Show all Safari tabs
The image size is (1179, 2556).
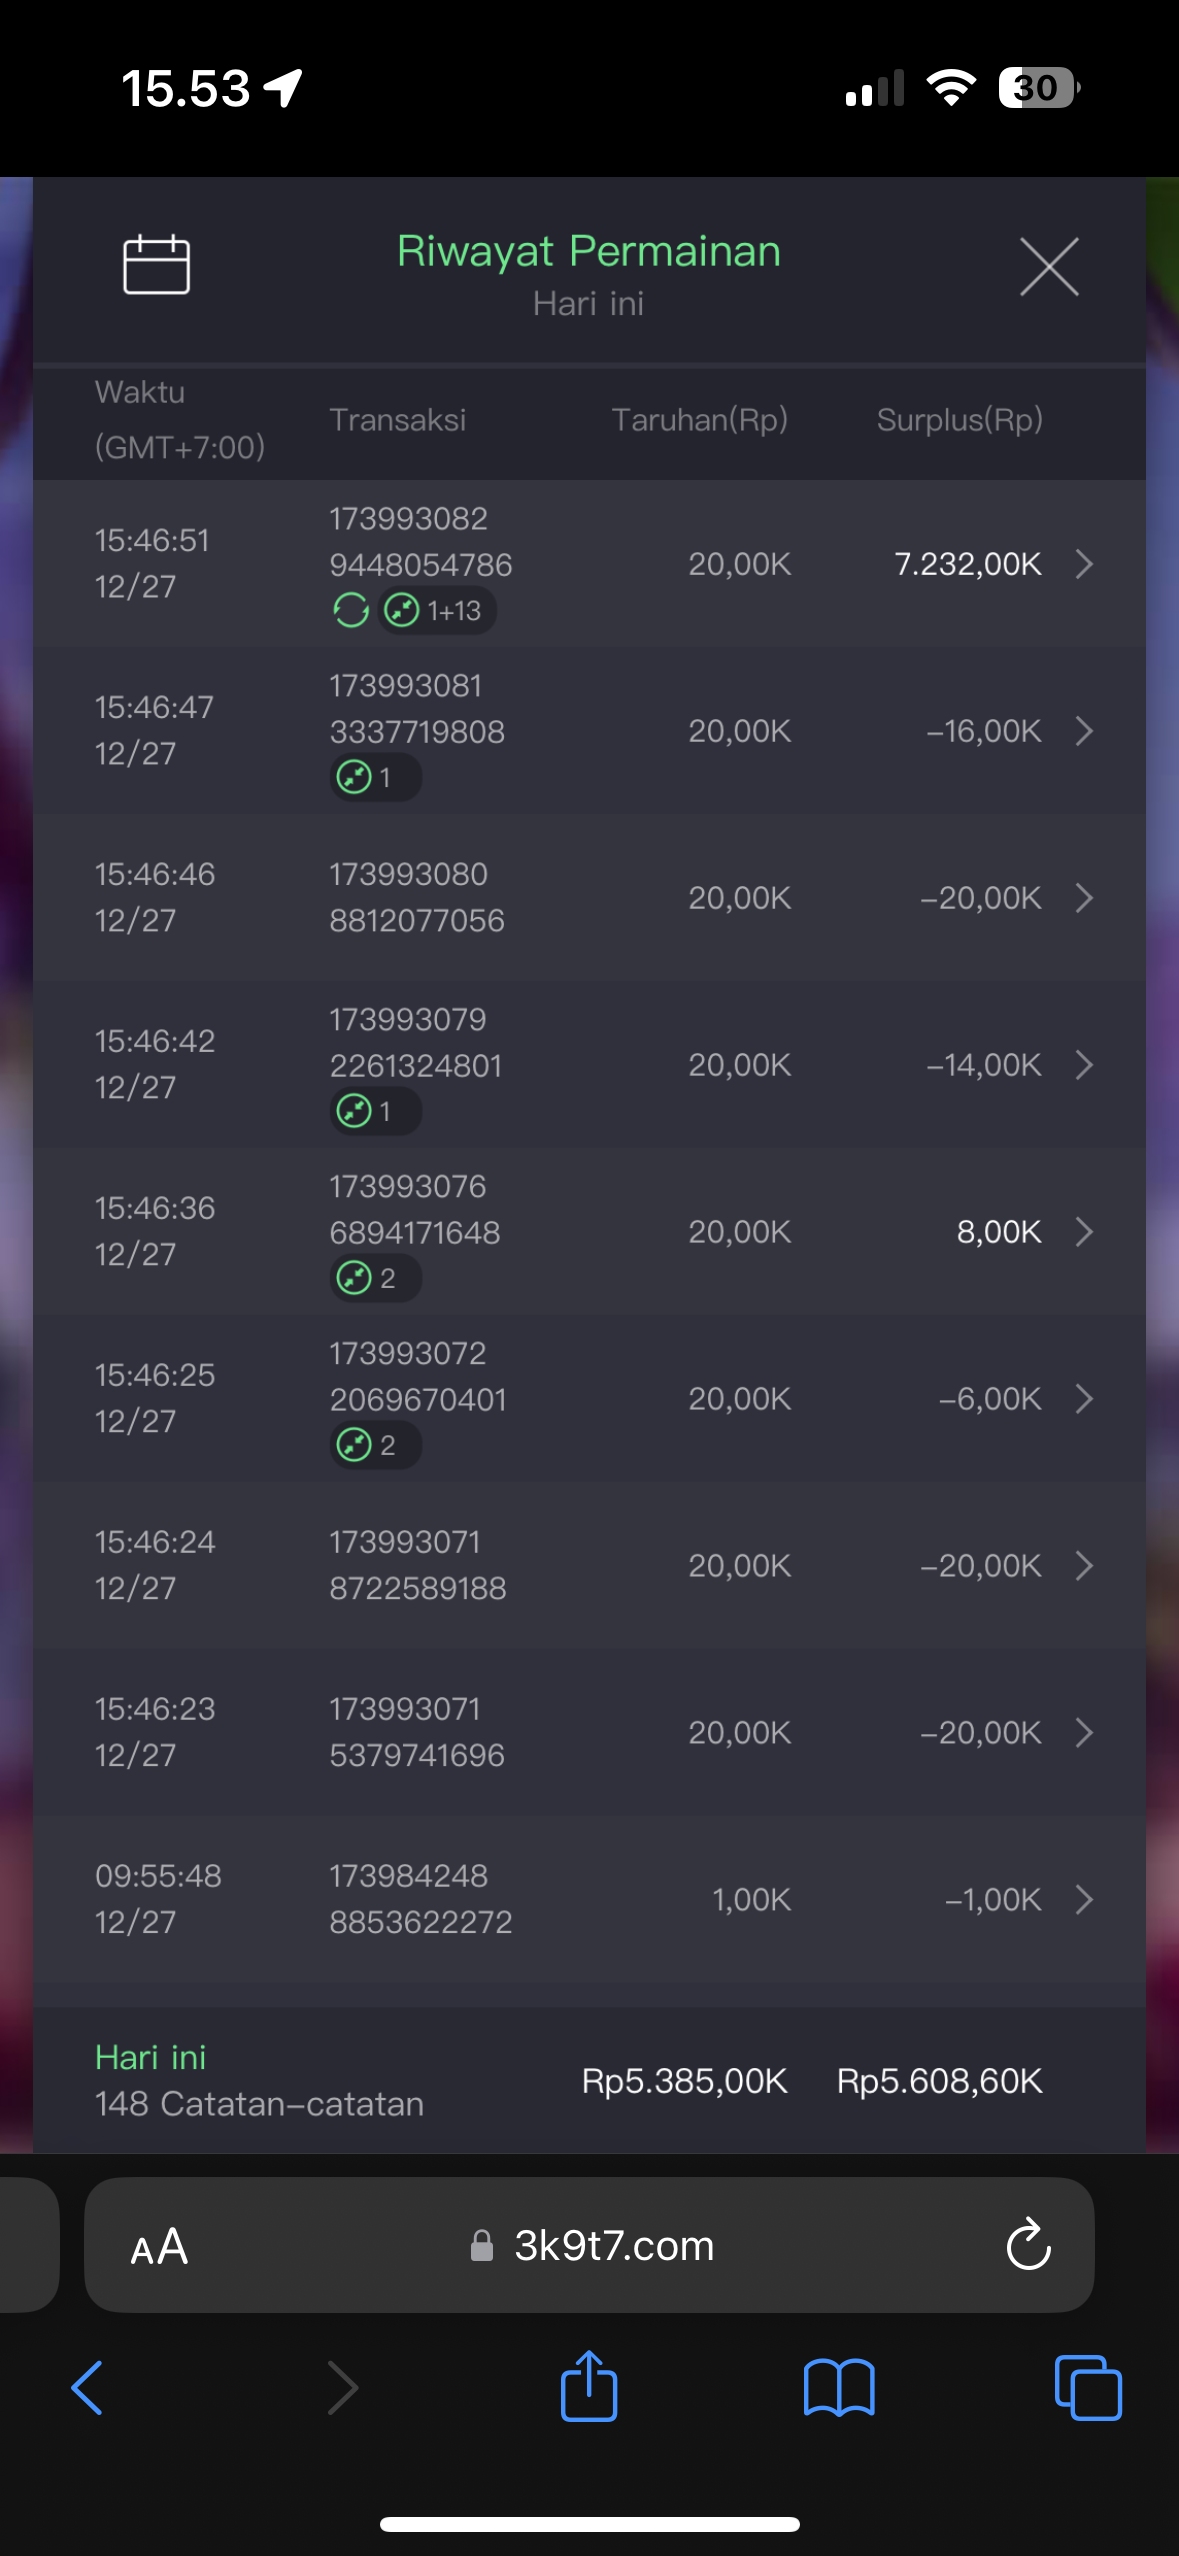[1087, 2387]
